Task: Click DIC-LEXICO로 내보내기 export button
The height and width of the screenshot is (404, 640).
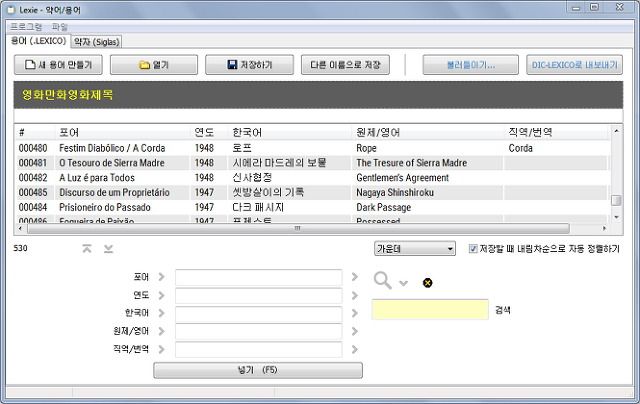Action: pyautogui.click(x=575, y=65)
